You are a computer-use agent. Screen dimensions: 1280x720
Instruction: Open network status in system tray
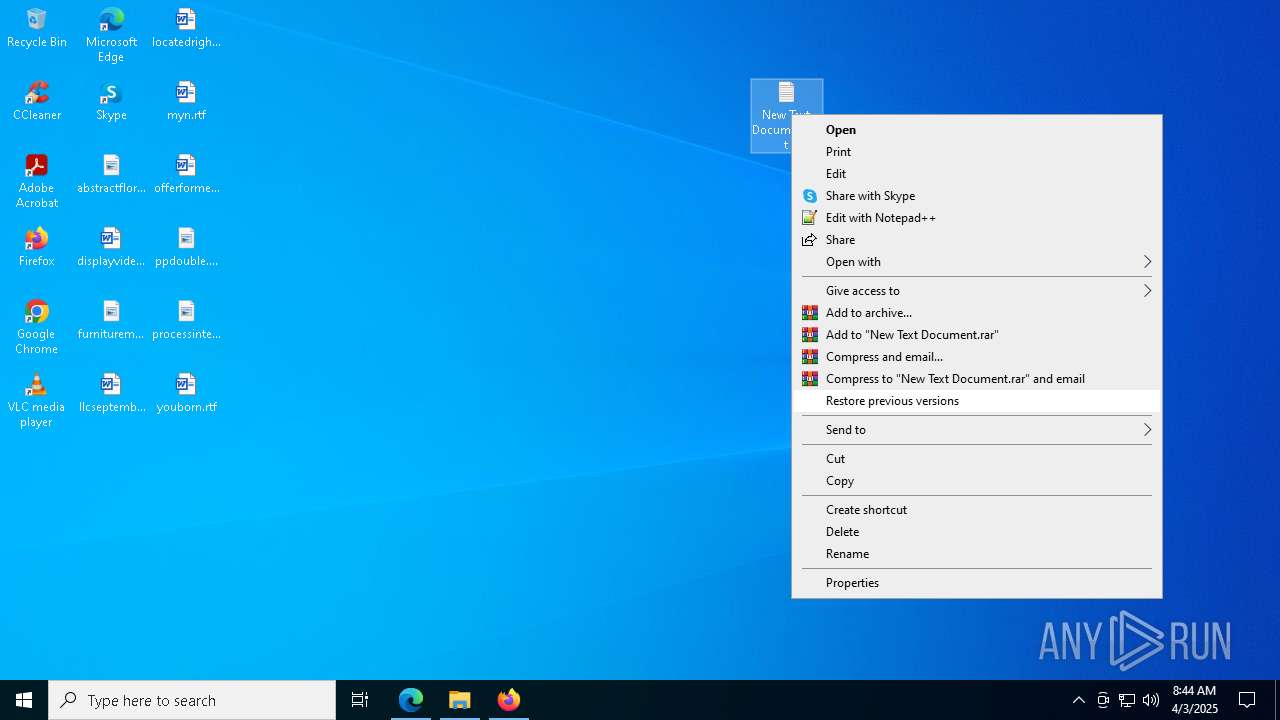pyautogui.click(x=1127, y=700)
